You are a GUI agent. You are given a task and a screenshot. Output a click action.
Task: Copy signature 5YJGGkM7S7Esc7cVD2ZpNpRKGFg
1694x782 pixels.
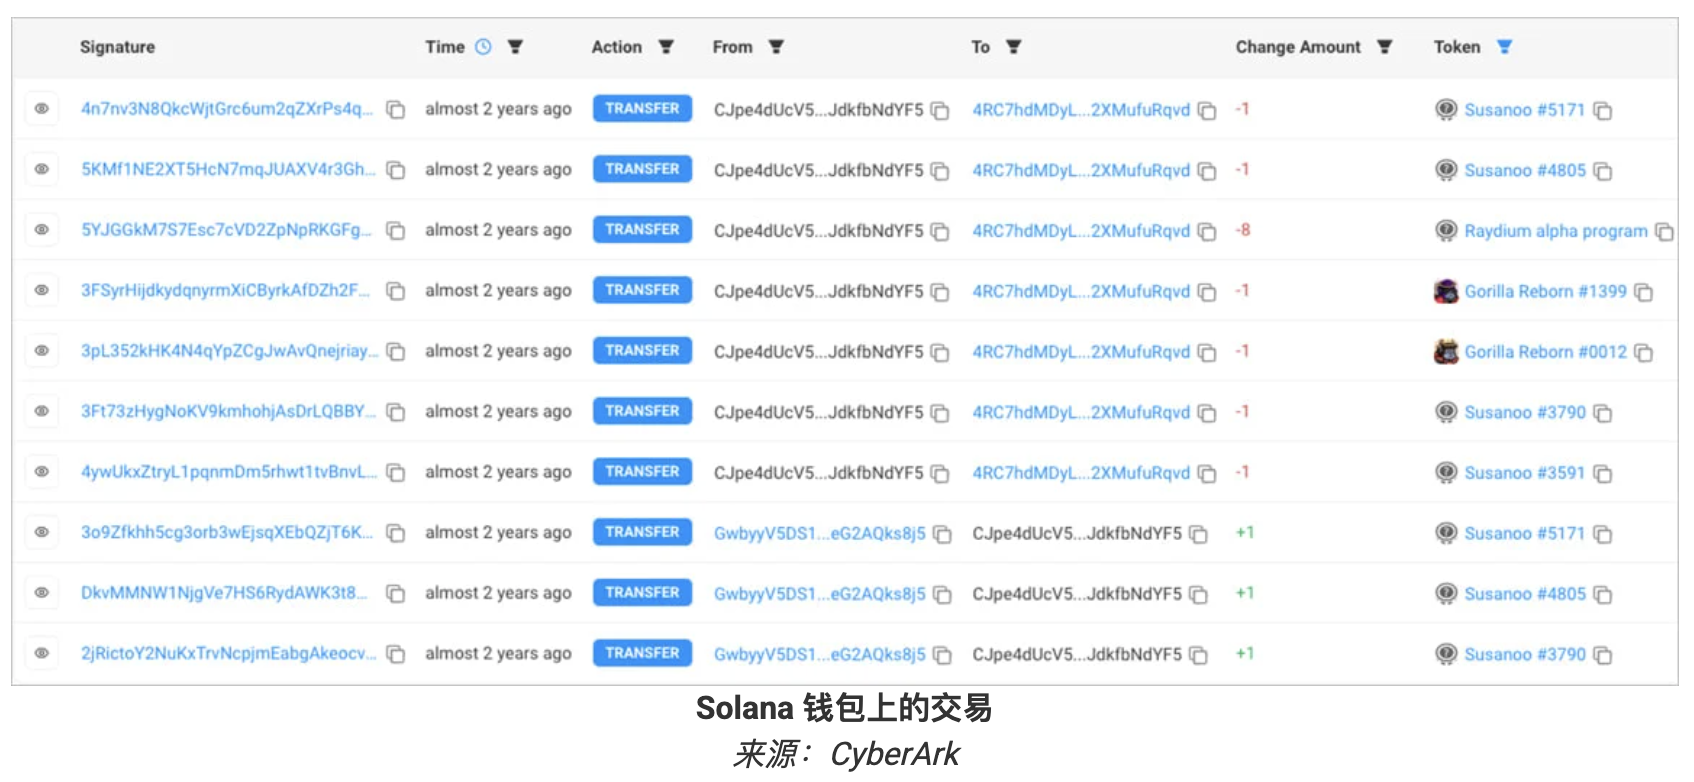pyautogui.click(x=396, y=231)
